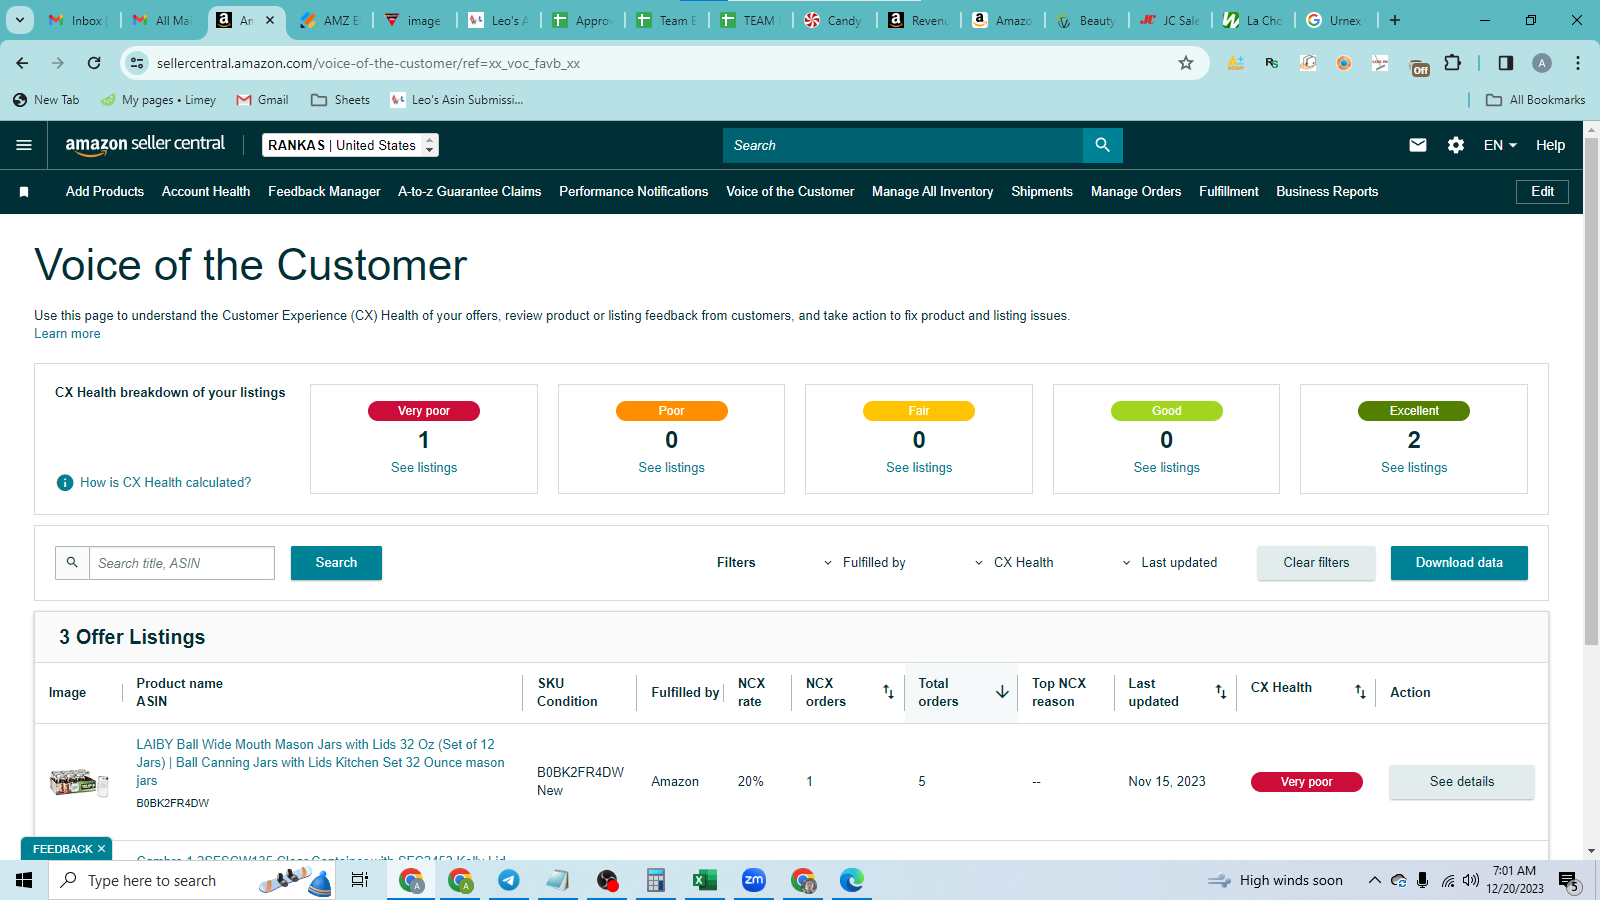The image size is (1600, 900).
Task: Open the Windows notification center
Action: click(1568, 881)
